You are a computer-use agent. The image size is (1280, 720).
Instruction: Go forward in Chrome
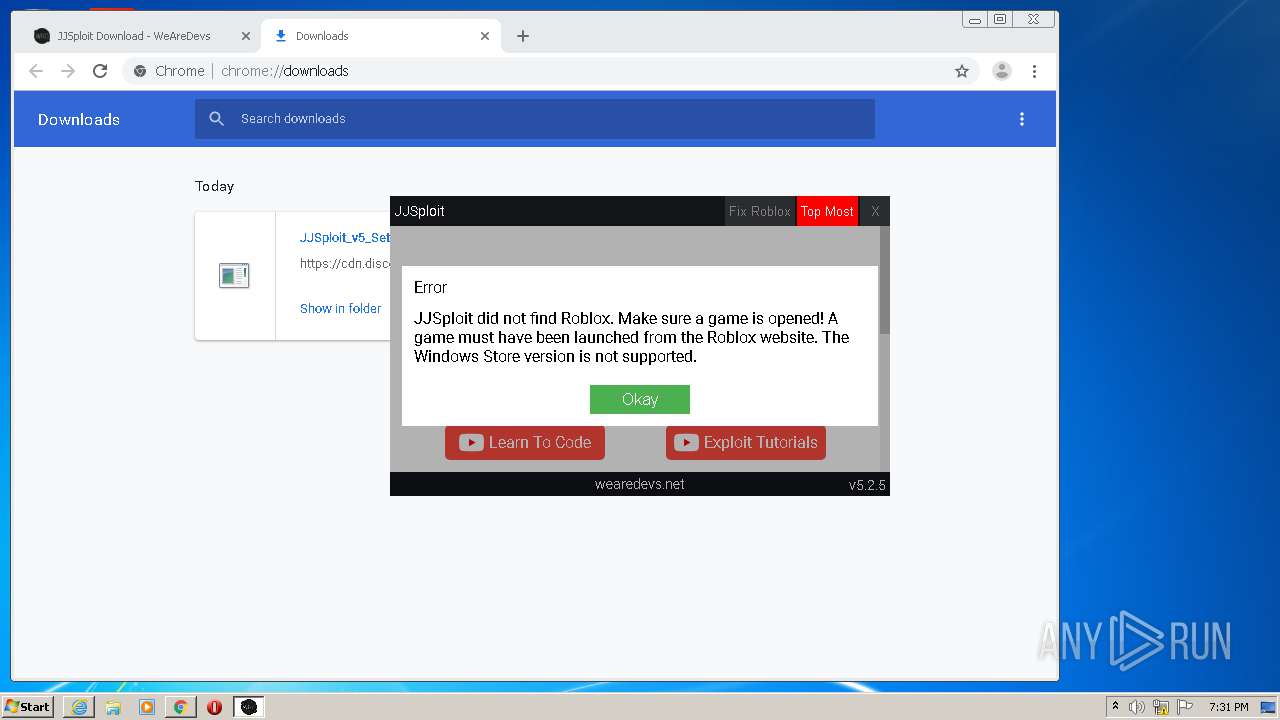(68, 71)
